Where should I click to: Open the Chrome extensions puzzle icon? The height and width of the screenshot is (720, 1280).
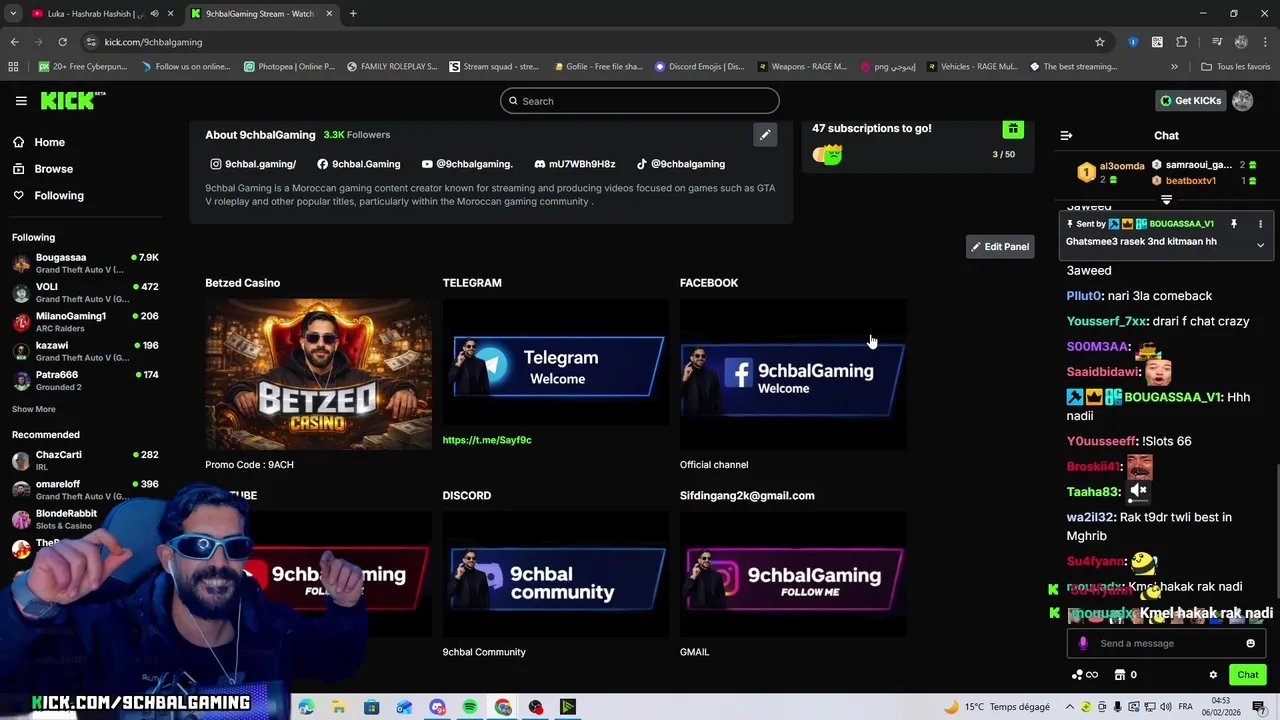[x=1182, y=42]
